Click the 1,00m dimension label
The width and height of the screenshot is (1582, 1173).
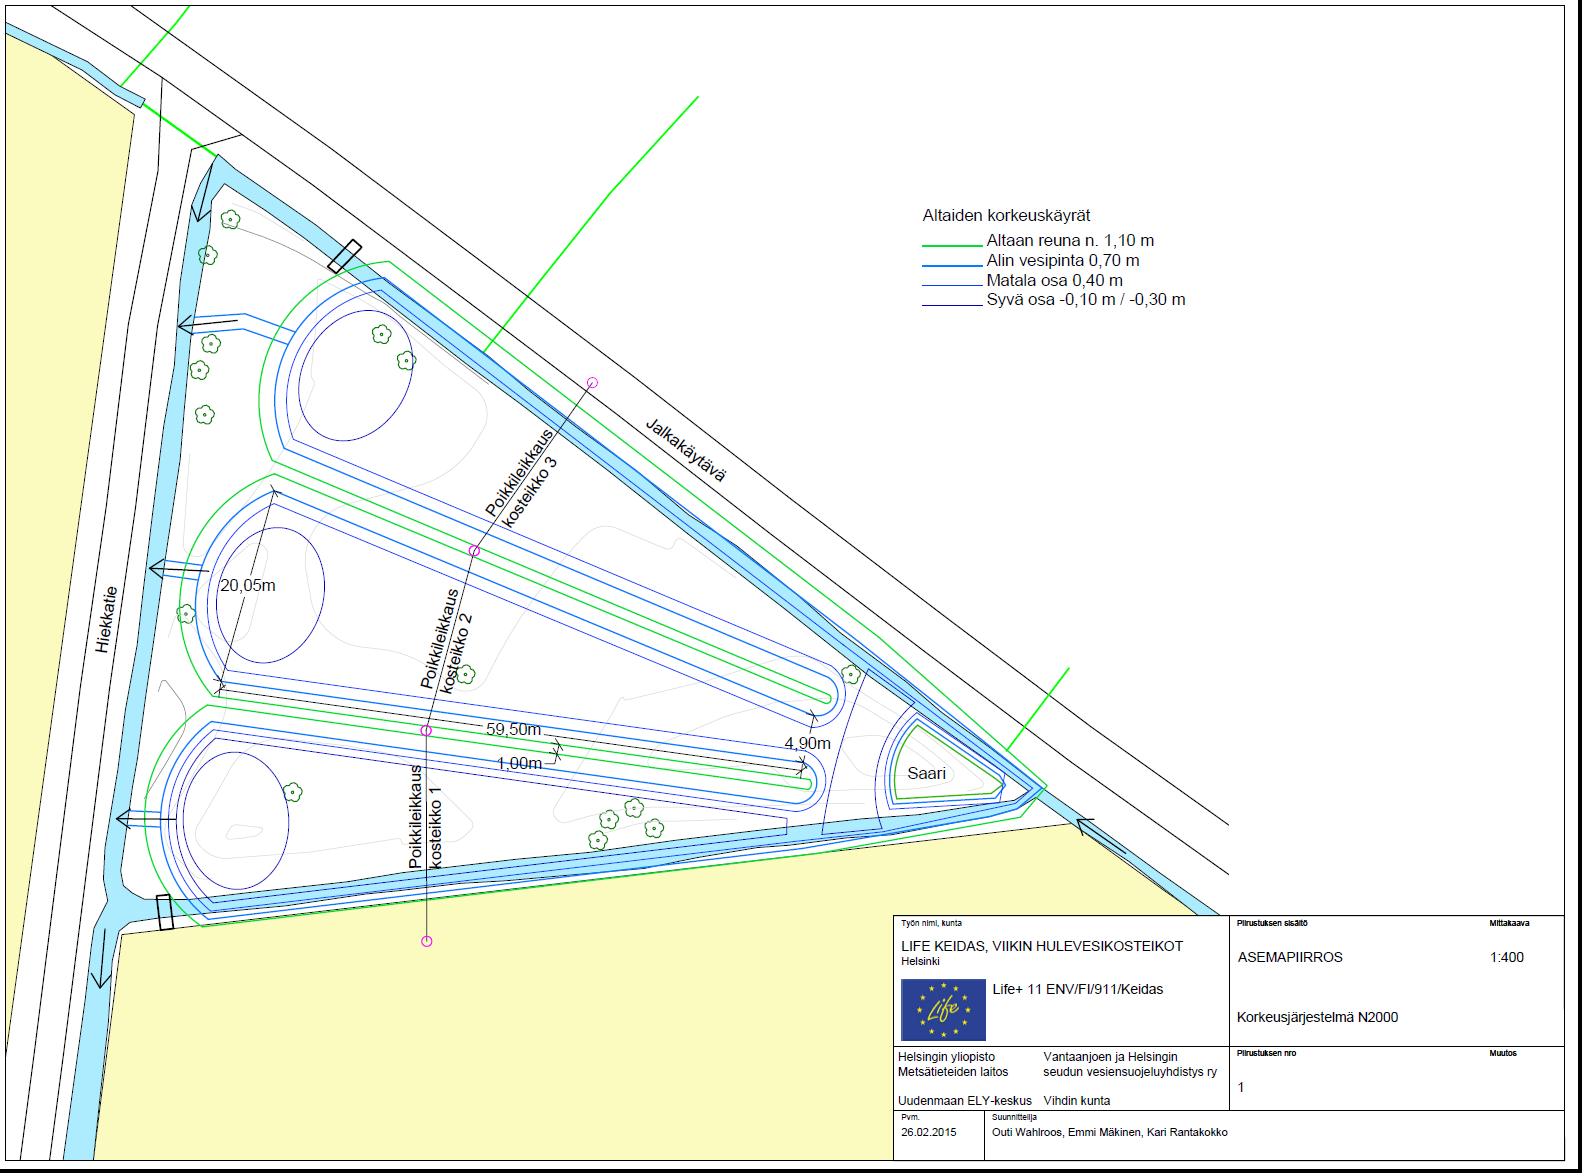click(x=519, y=763)
